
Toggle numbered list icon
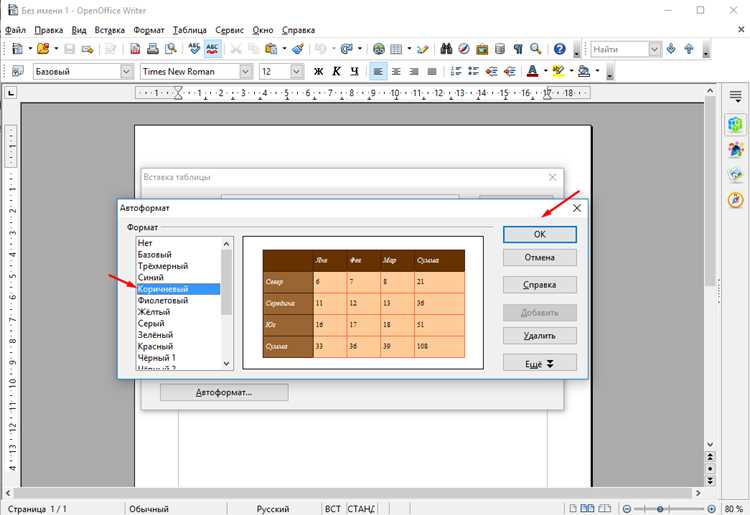tap(456, 71)
